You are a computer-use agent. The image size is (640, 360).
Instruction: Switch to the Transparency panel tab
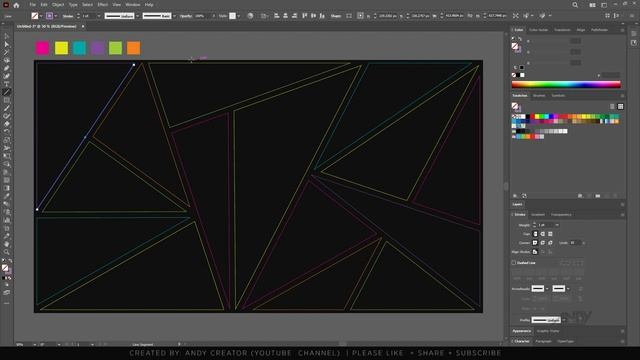(x=561, y=215)
